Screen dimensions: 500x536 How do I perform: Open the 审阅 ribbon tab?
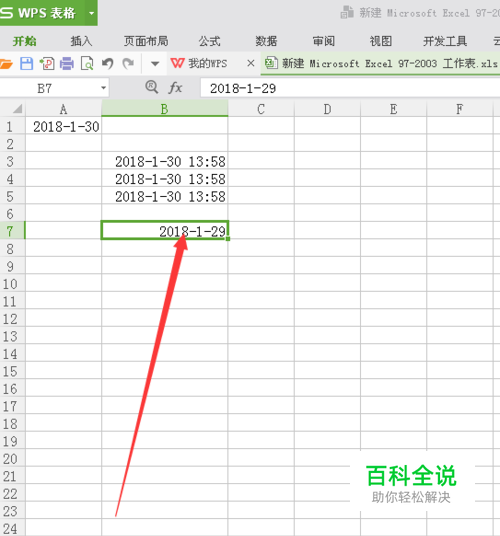[324, 41]
